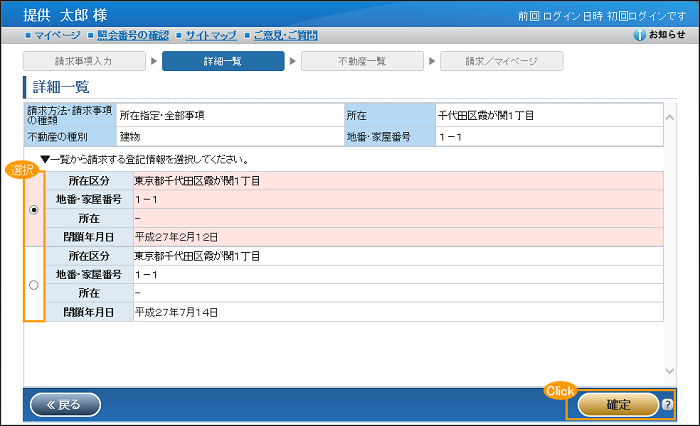
Task: Switch to the 不動産一覧 step
Action: [x=362, y=61]
